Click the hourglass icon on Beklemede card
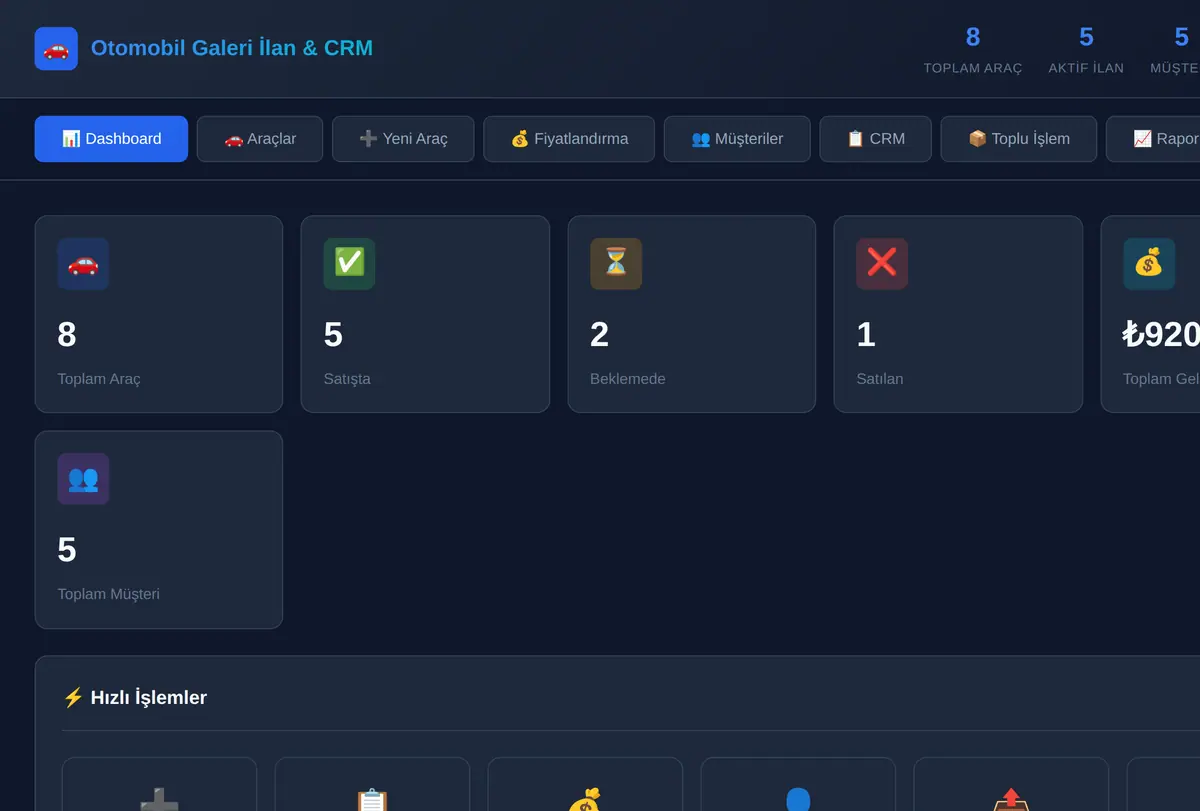This screenshot has height=811, width=1200. tap(616, 264)
